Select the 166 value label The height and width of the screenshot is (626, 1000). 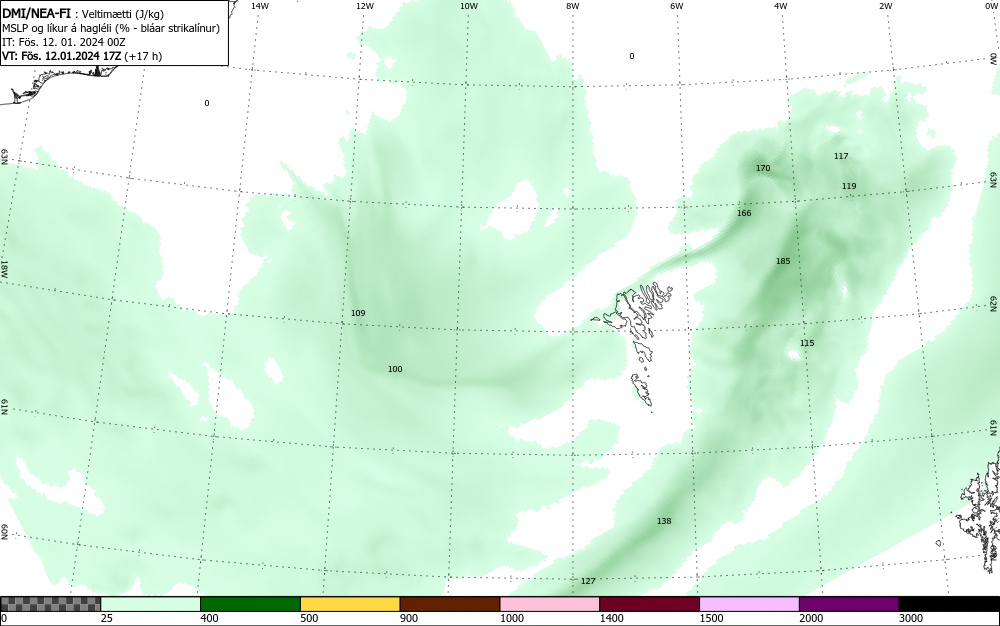(x=744, y=213)
